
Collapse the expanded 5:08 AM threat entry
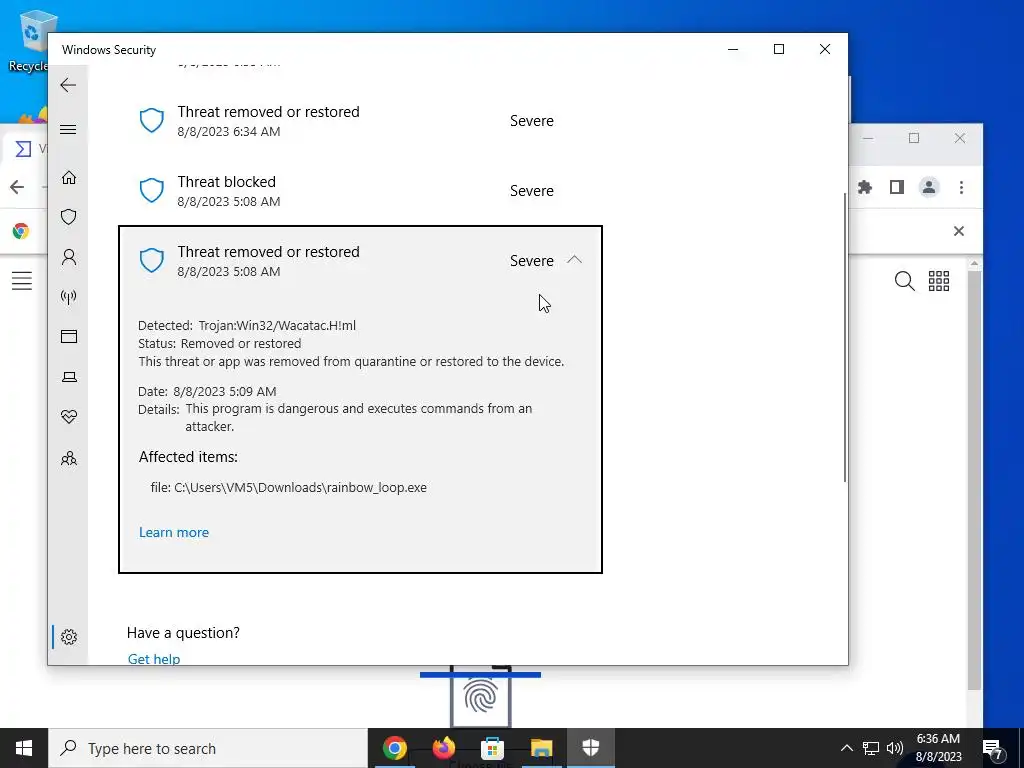[574, 260]
